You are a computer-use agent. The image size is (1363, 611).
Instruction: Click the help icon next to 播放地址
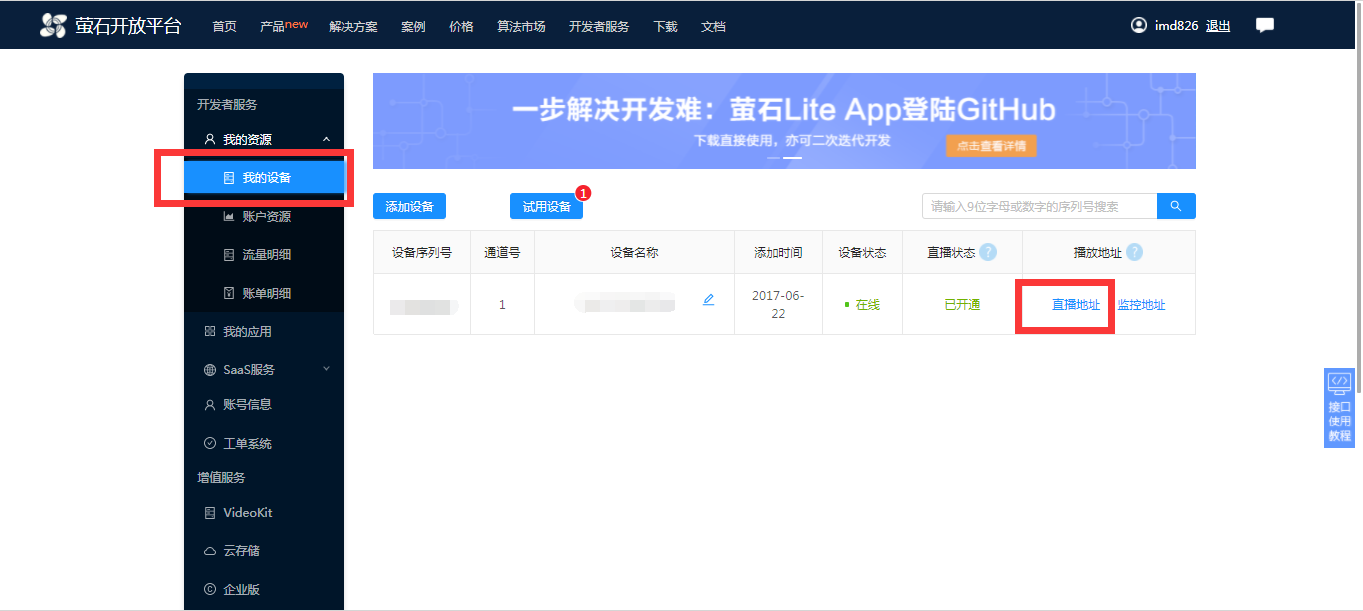click(1134, 252)
